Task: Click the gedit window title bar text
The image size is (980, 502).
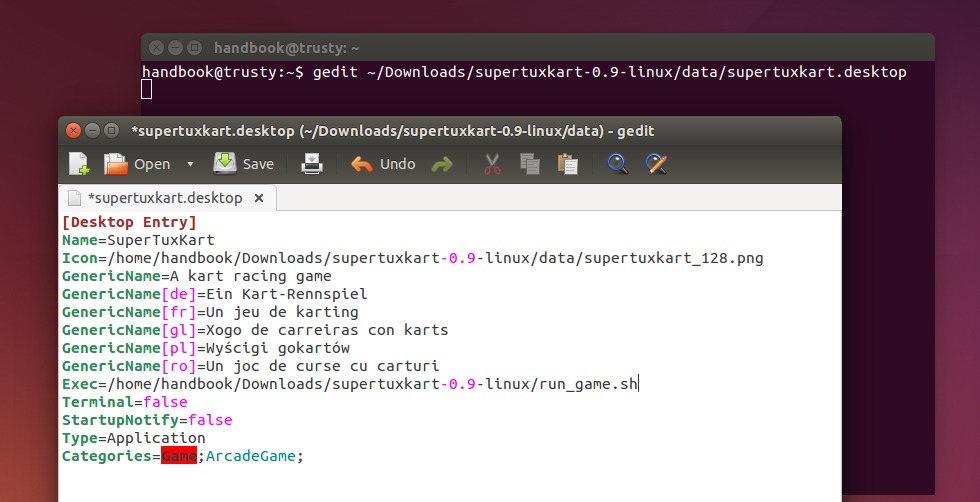Action: 393,131
